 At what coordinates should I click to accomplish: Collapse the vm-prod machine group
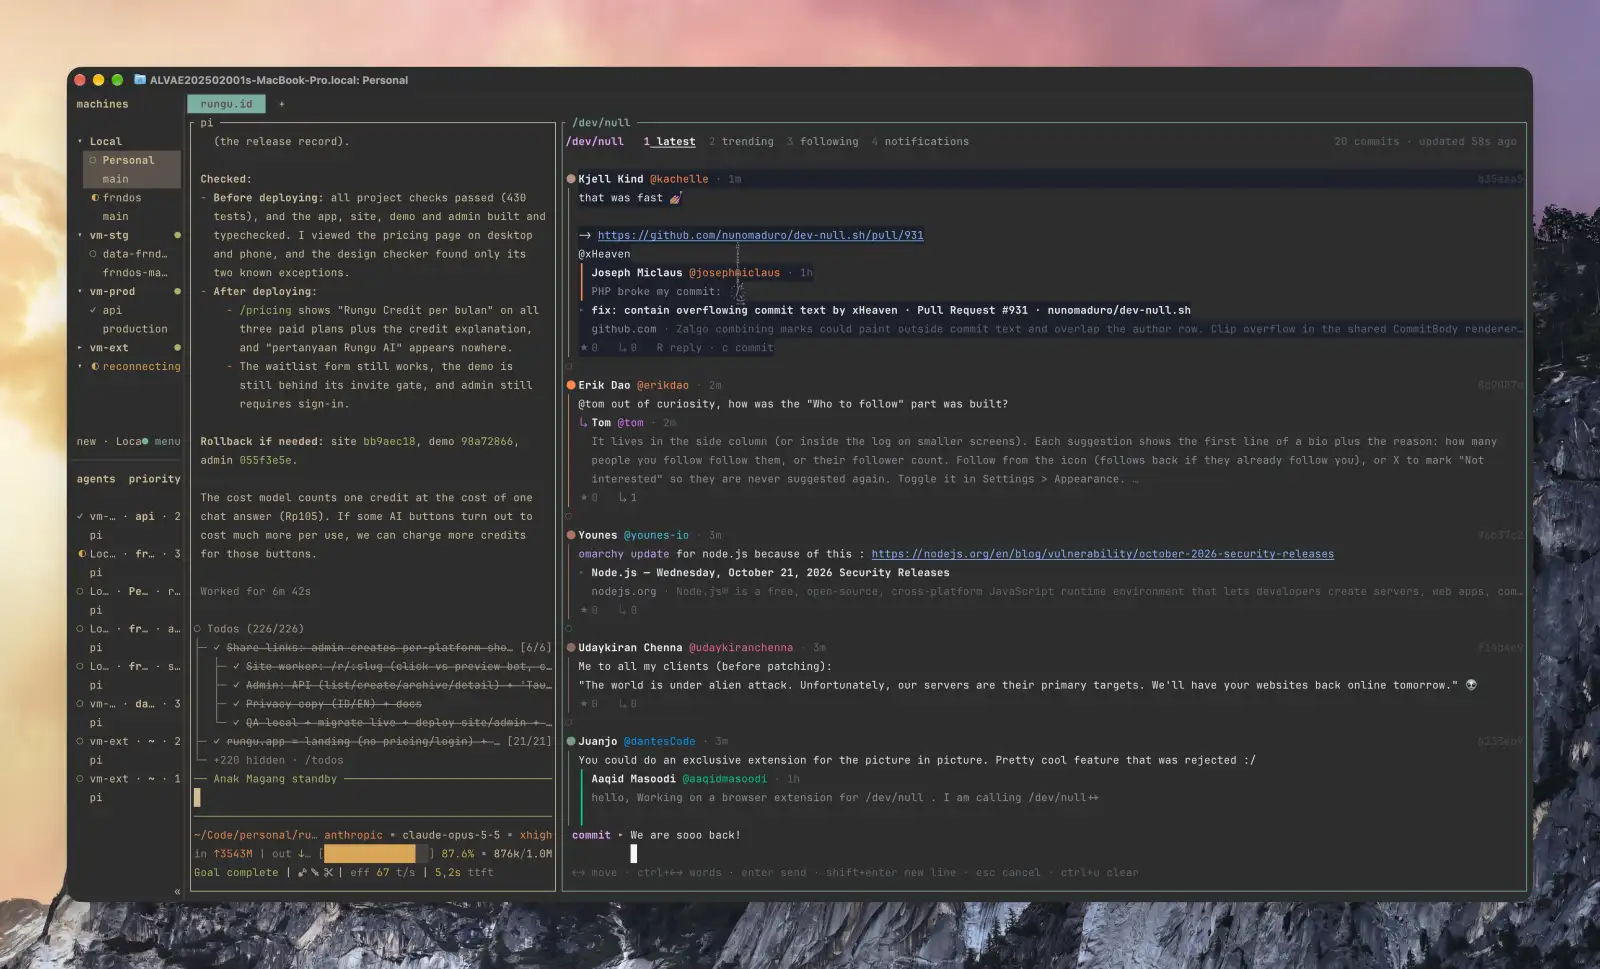(80, 292)
